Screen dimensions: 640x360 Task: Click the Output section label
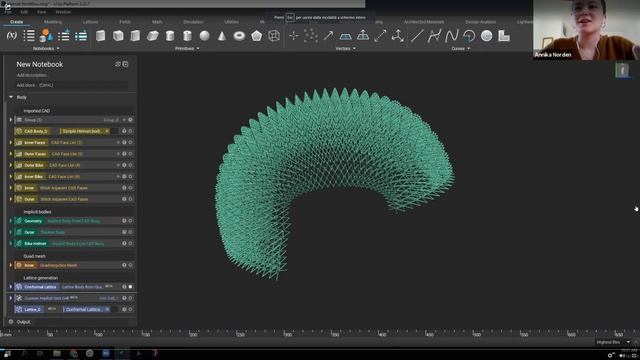click(23, 322)
